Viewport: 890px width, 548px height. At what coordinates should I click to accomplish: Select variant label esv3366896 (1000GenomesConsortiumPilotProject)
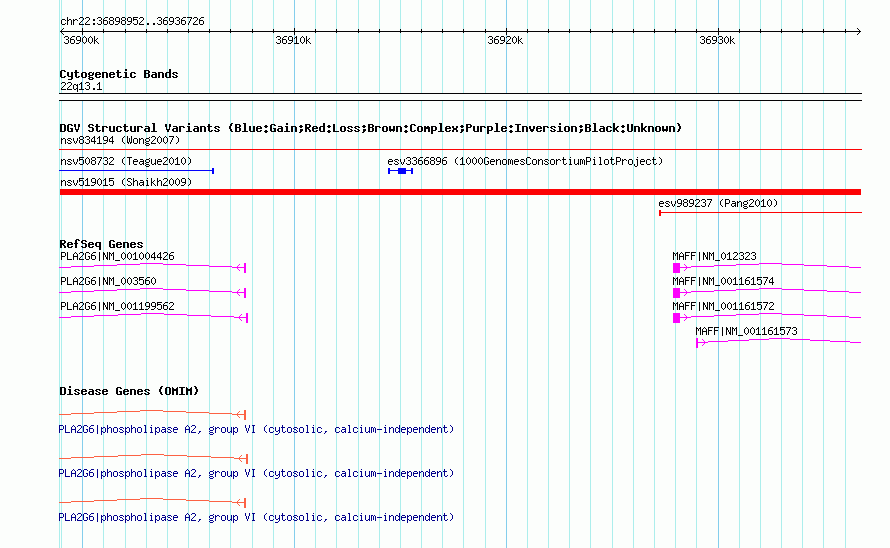(525, 161)
